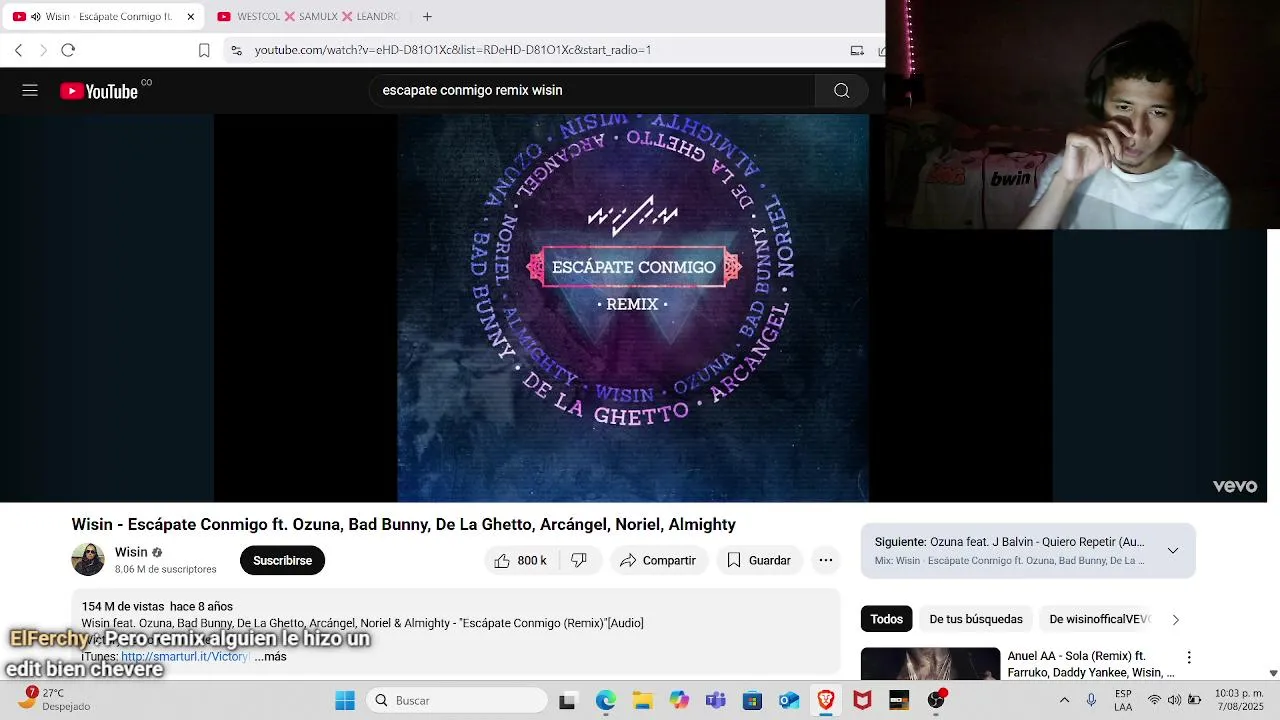Image resolution: width=1280 pixels, height=720 pixels.
Task: Open Task View on the taskbar
Action: (567, 700)
